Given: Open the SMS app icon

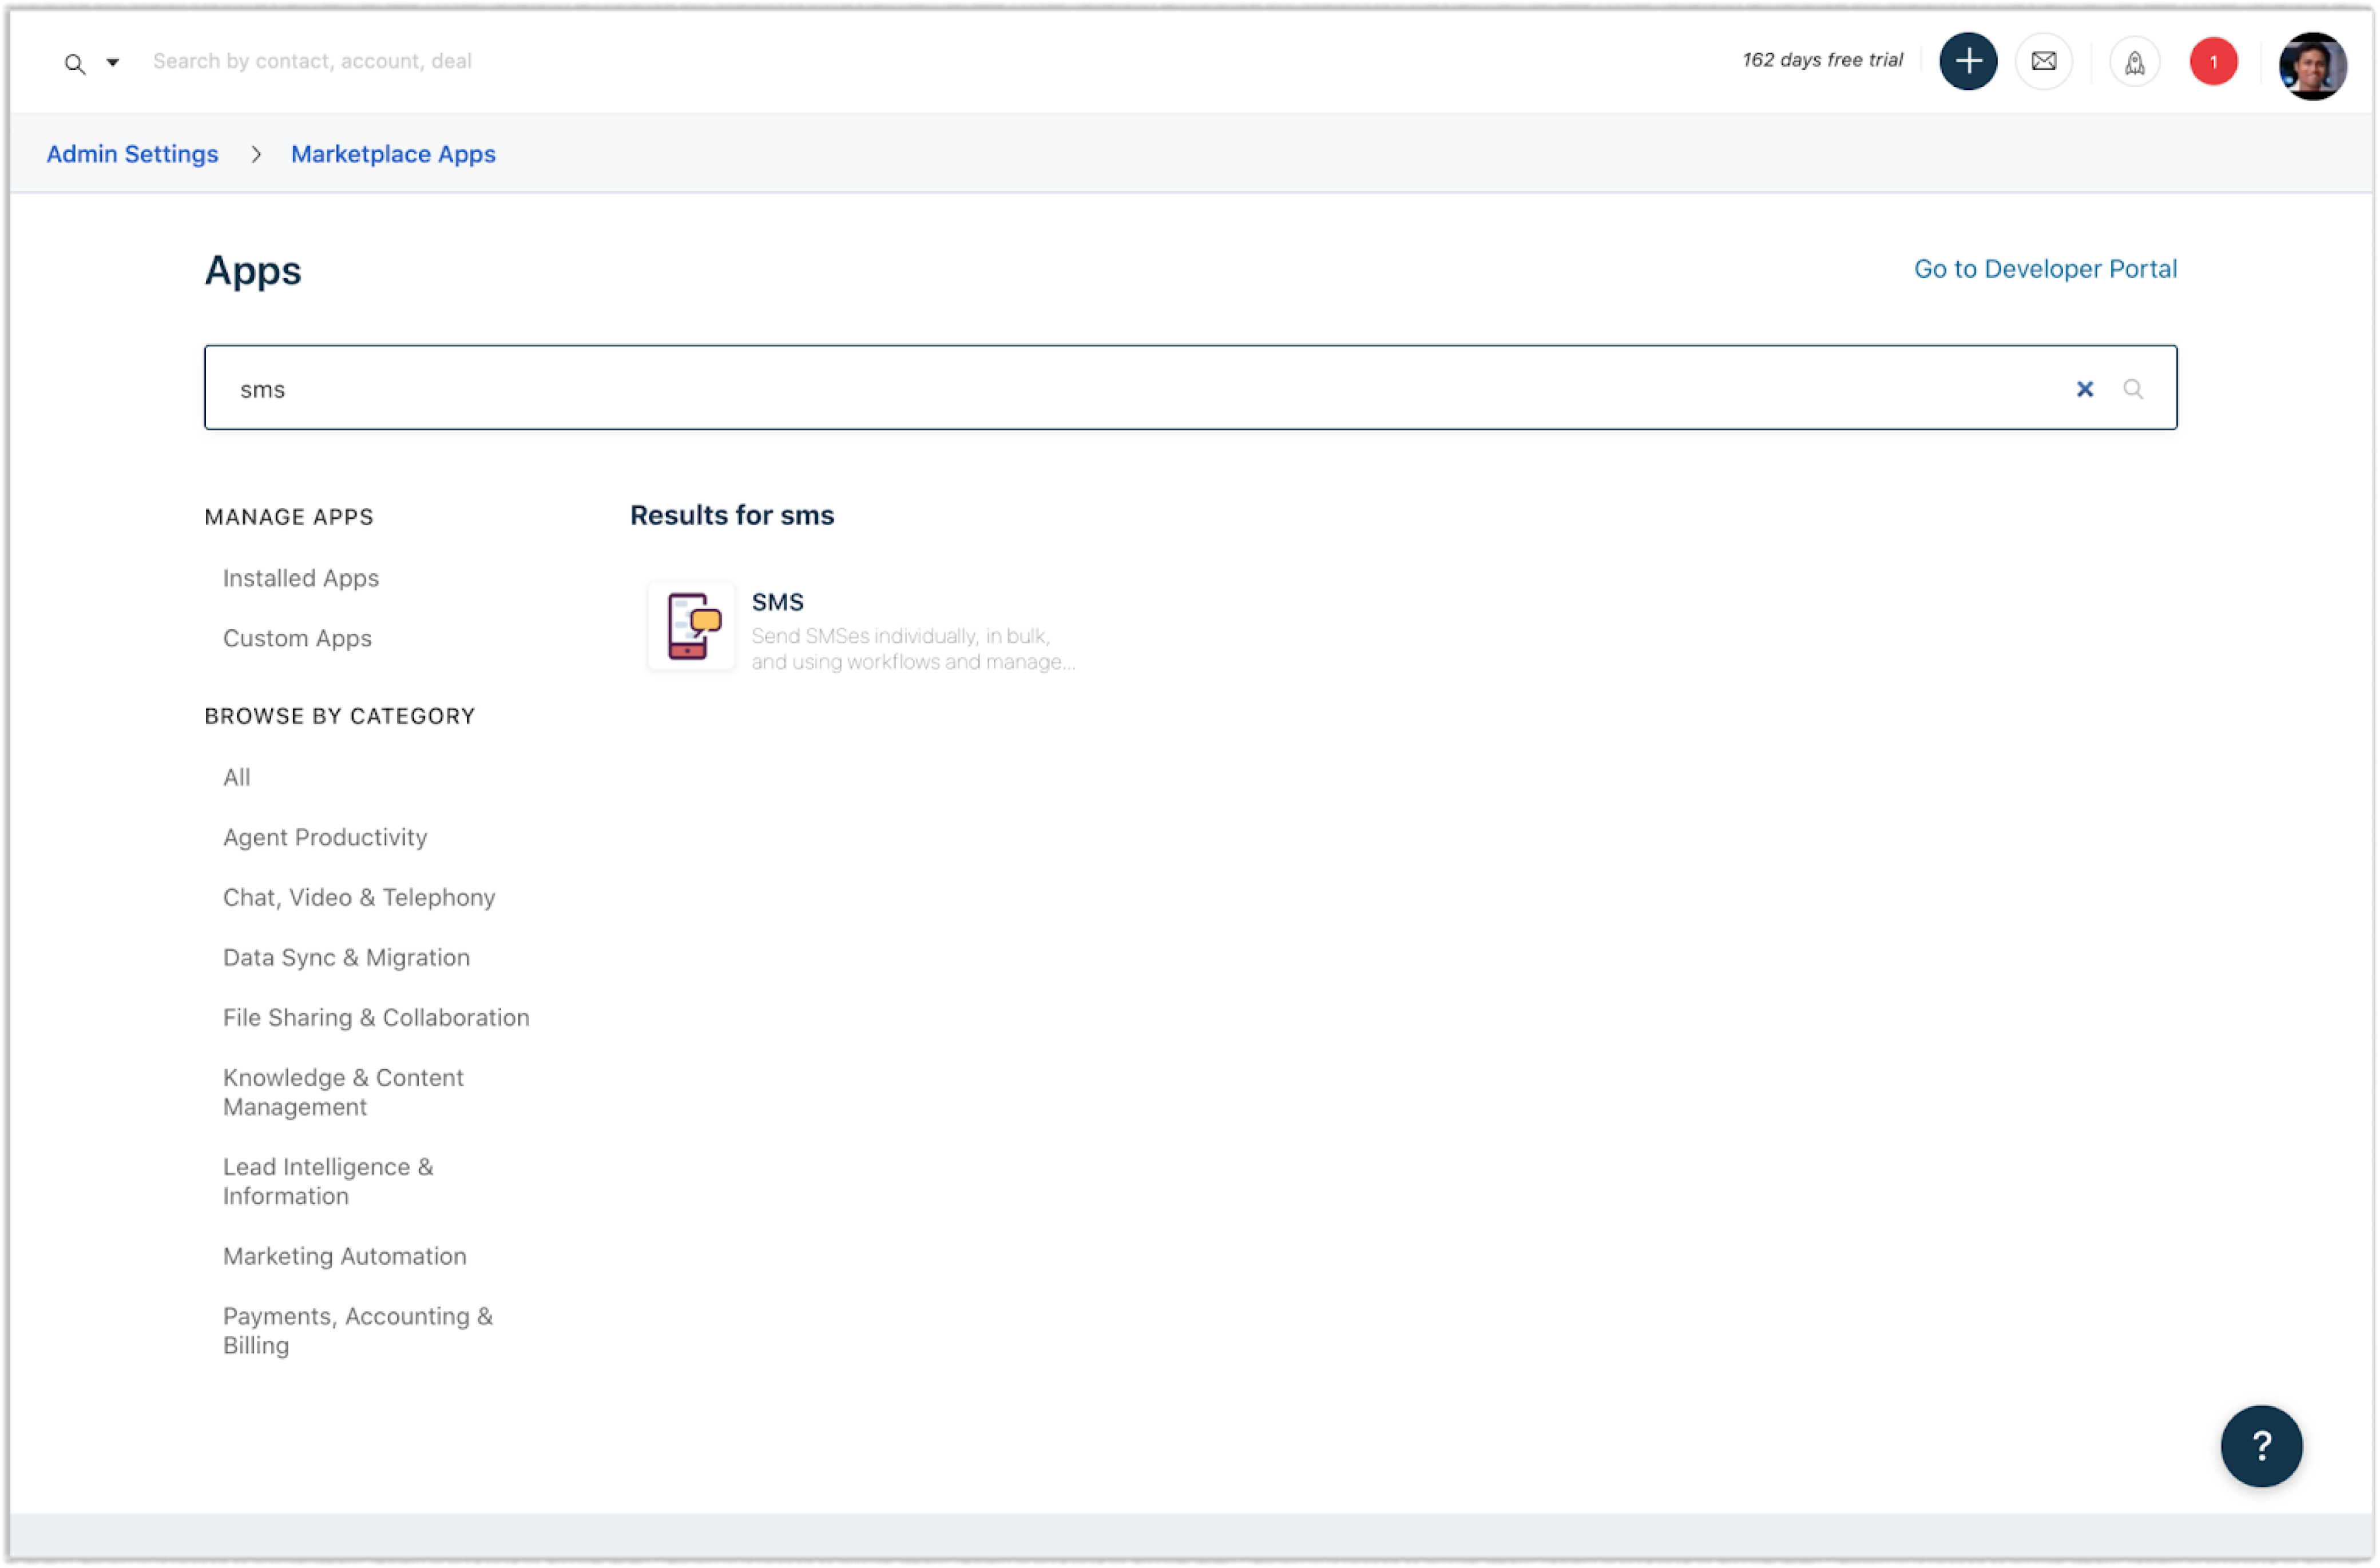Looking at the screenshot, I should click(692, 626).
